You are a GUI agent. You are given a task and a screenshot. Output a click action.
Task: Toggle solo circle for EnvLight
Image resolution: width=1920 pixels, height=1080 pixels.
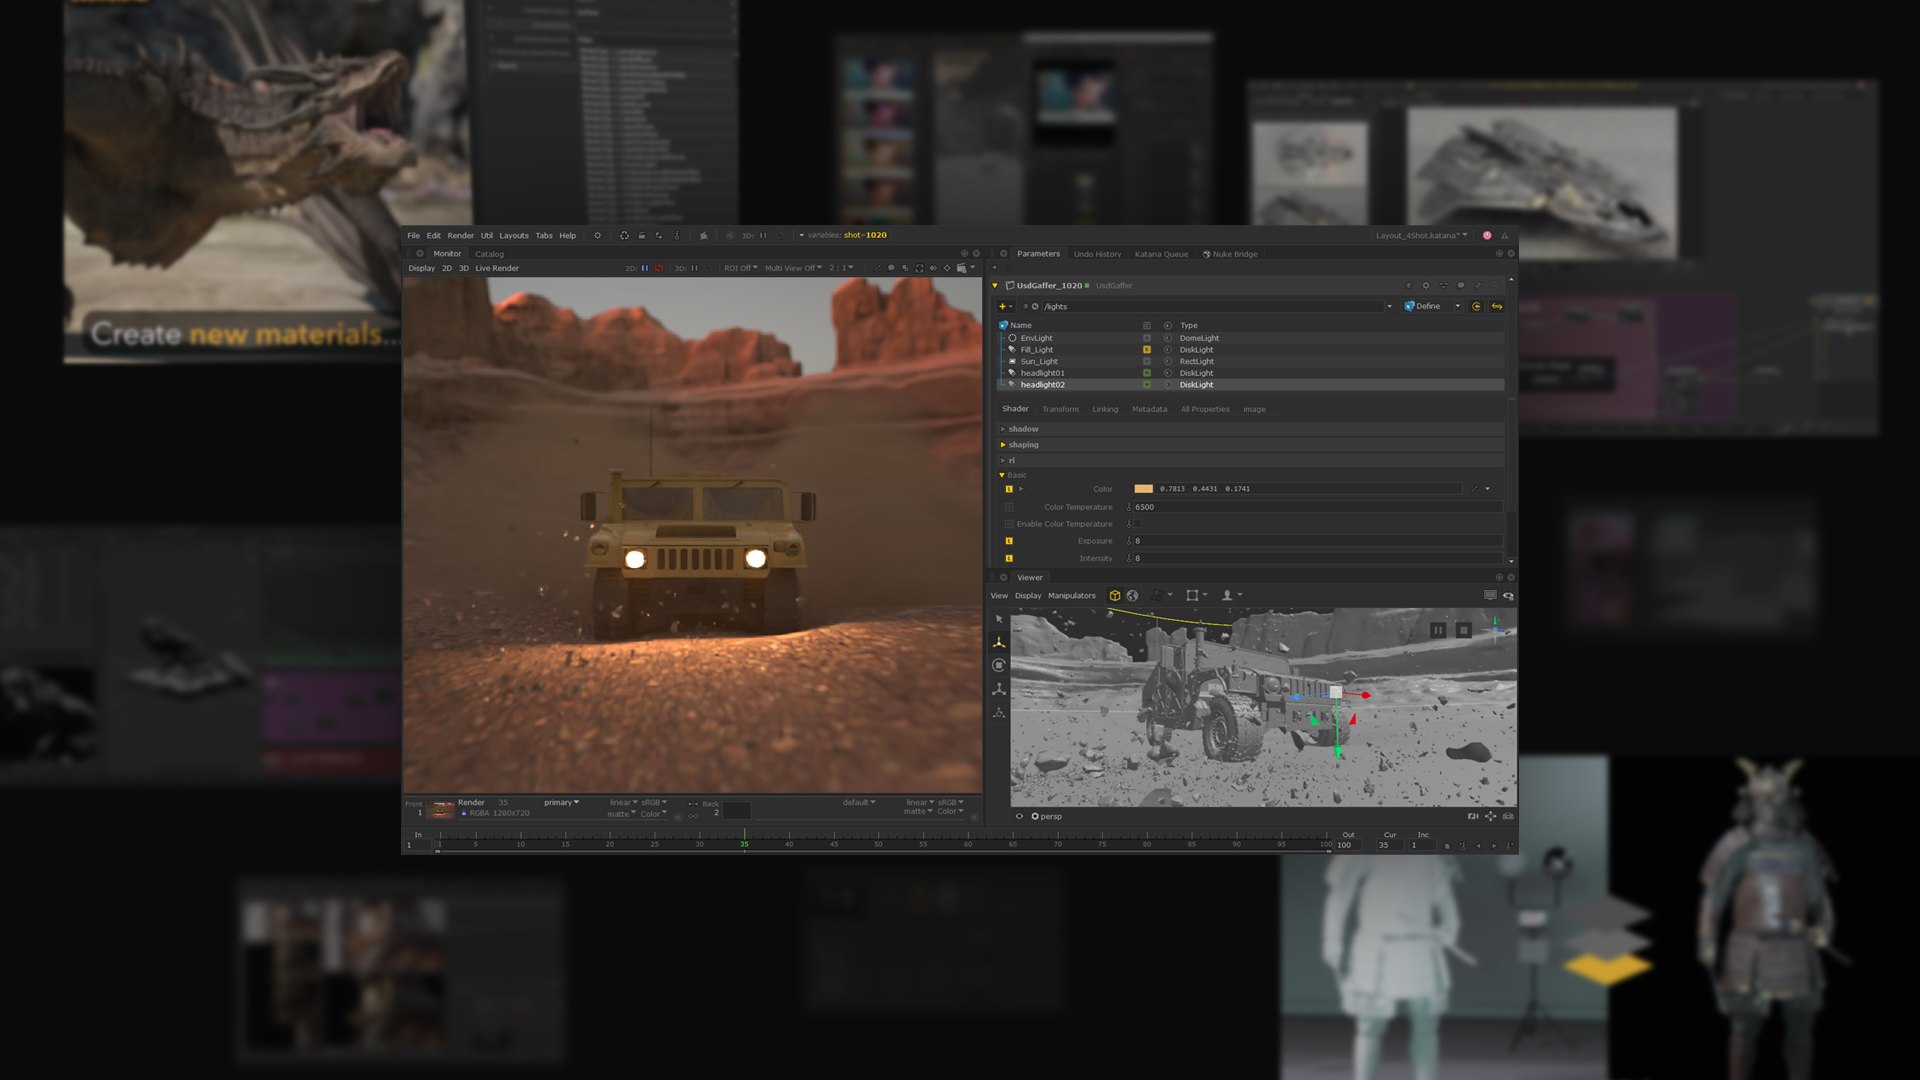[1167, 338]
